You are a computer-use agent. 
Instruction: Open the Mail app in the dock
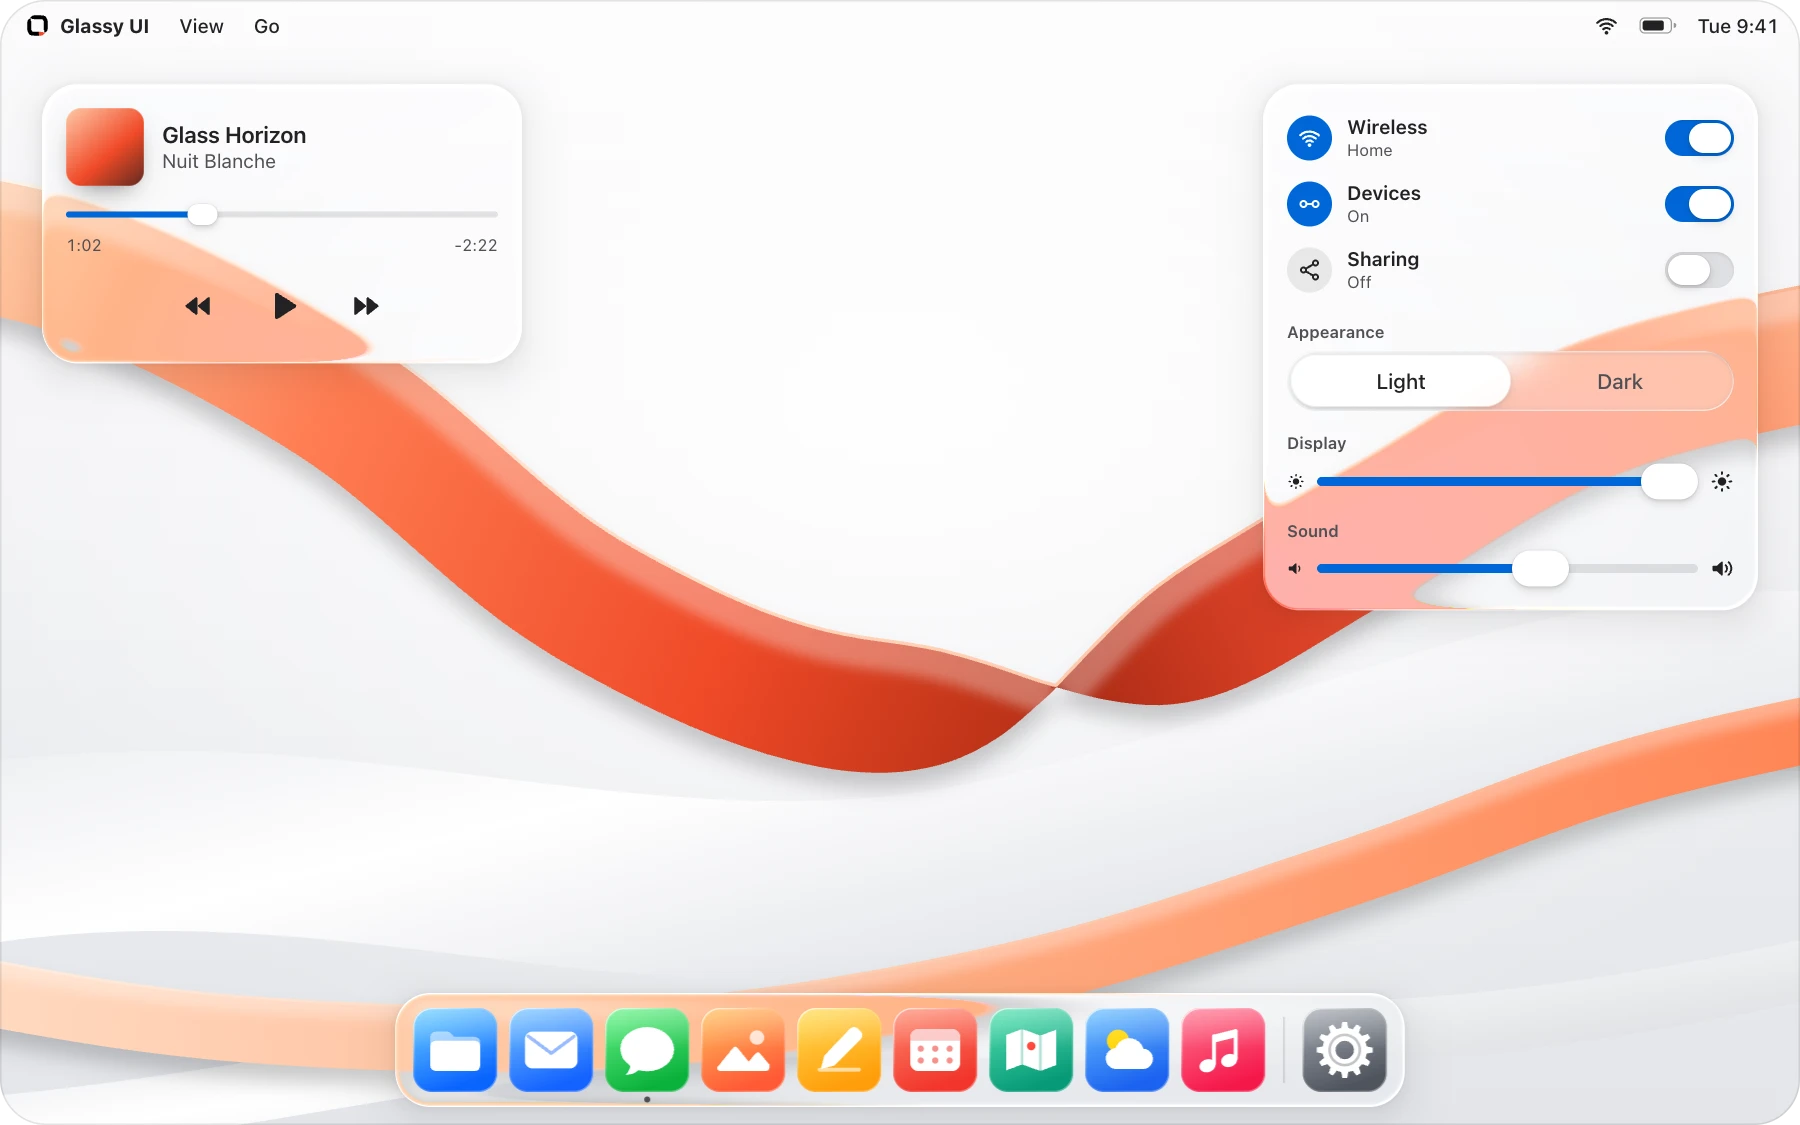pos(551,1050)
